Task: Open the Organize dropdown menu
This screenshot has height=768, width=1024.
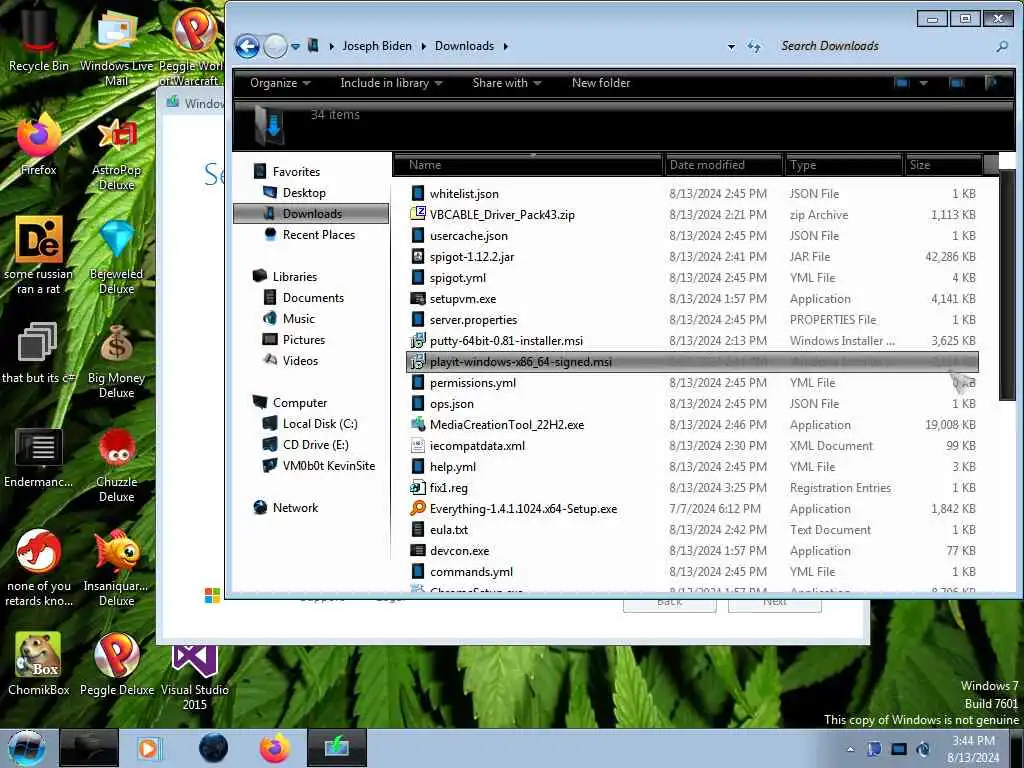Action: point(280,83)
